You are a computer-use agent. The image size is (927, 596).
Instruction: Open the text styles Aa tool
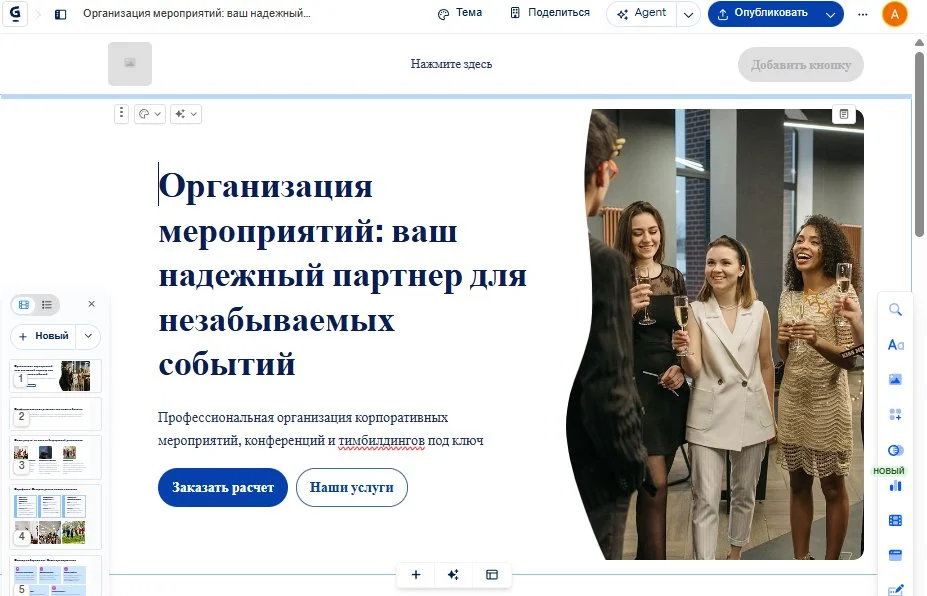tap(895, 345)
